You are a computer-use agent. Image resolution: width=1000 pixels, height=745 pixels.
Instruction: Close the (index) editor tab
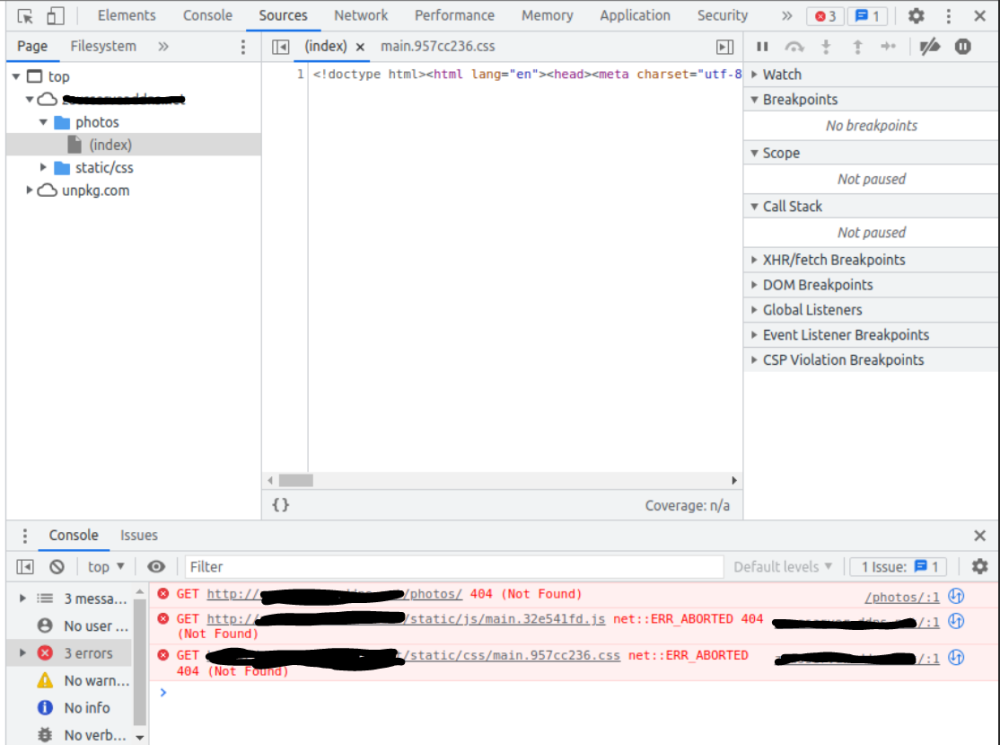coord(360,47)
